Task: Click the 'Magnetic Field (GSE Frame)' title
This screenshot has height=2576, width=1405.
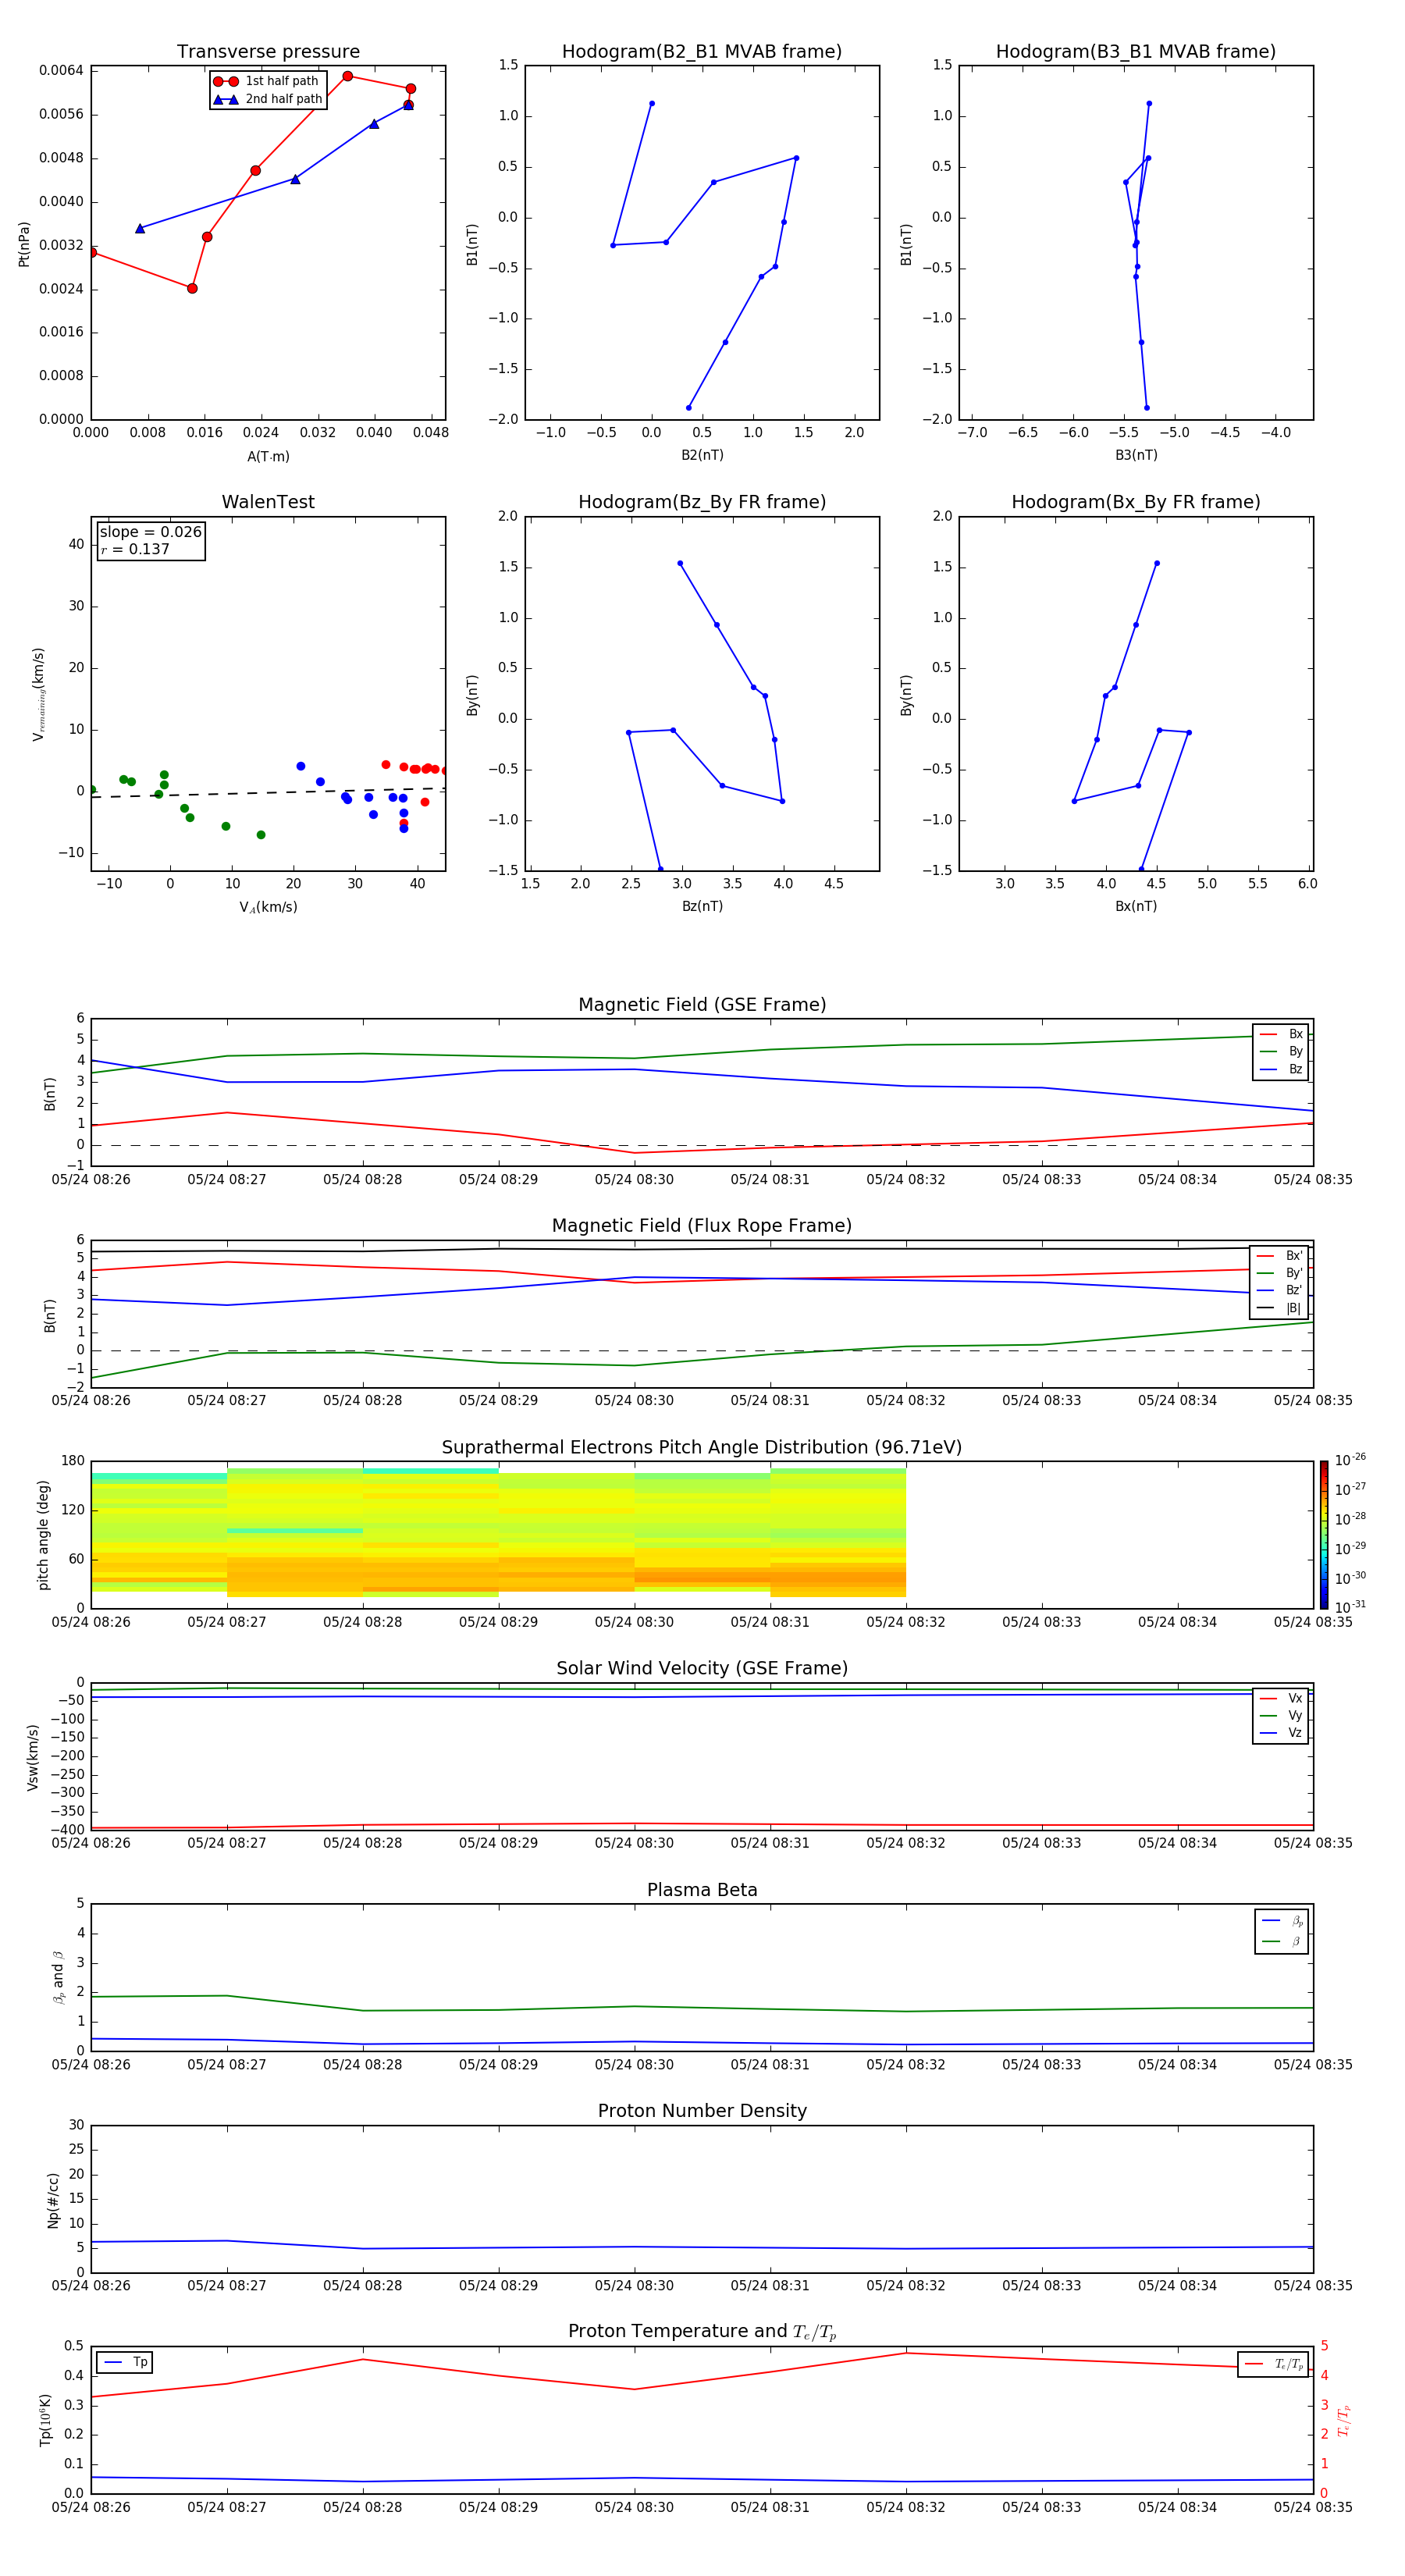Action: (702, 1005)
